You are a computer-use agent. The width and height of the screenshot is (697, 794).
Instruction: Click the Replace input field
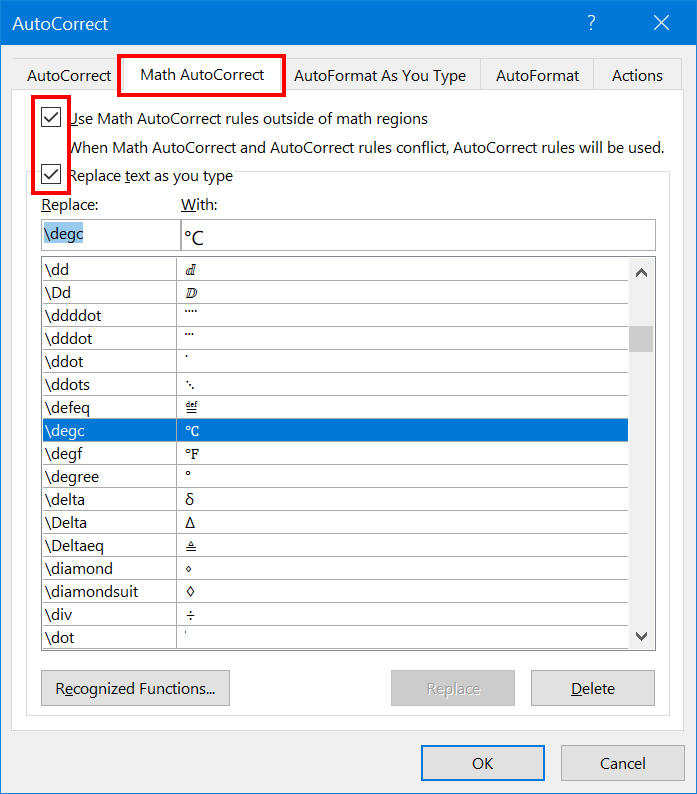point(108,235)
